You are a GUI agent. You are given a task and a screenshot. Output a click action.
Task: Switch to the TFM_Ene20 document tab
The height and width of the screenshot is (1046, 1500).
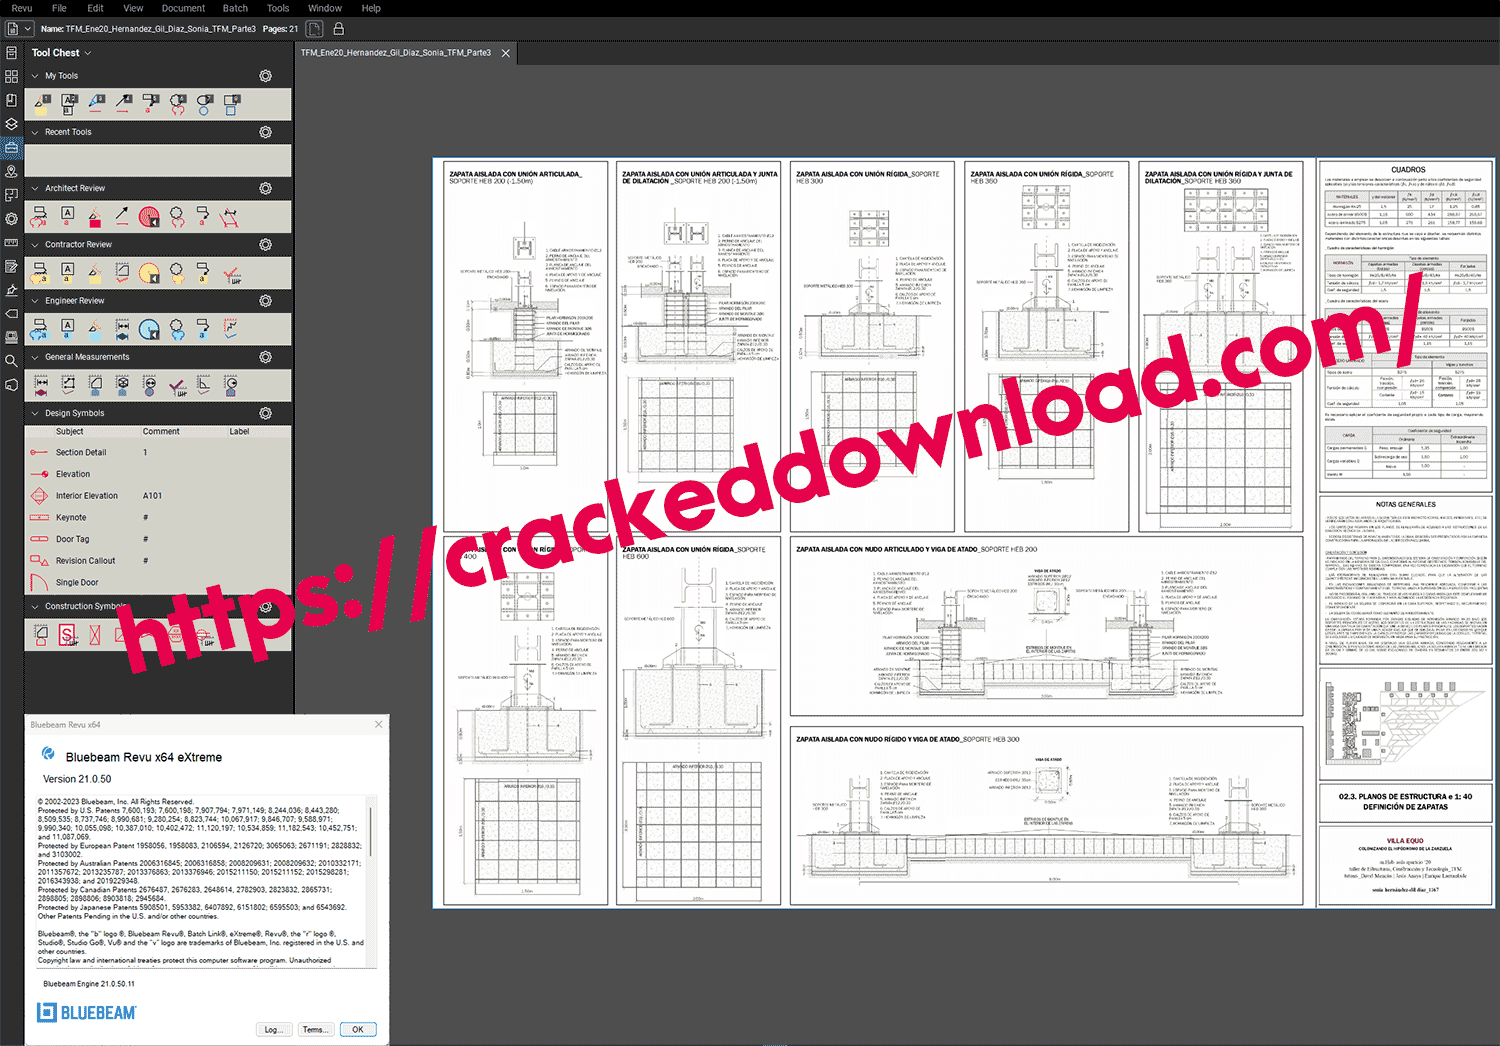(x=396, y=53)
